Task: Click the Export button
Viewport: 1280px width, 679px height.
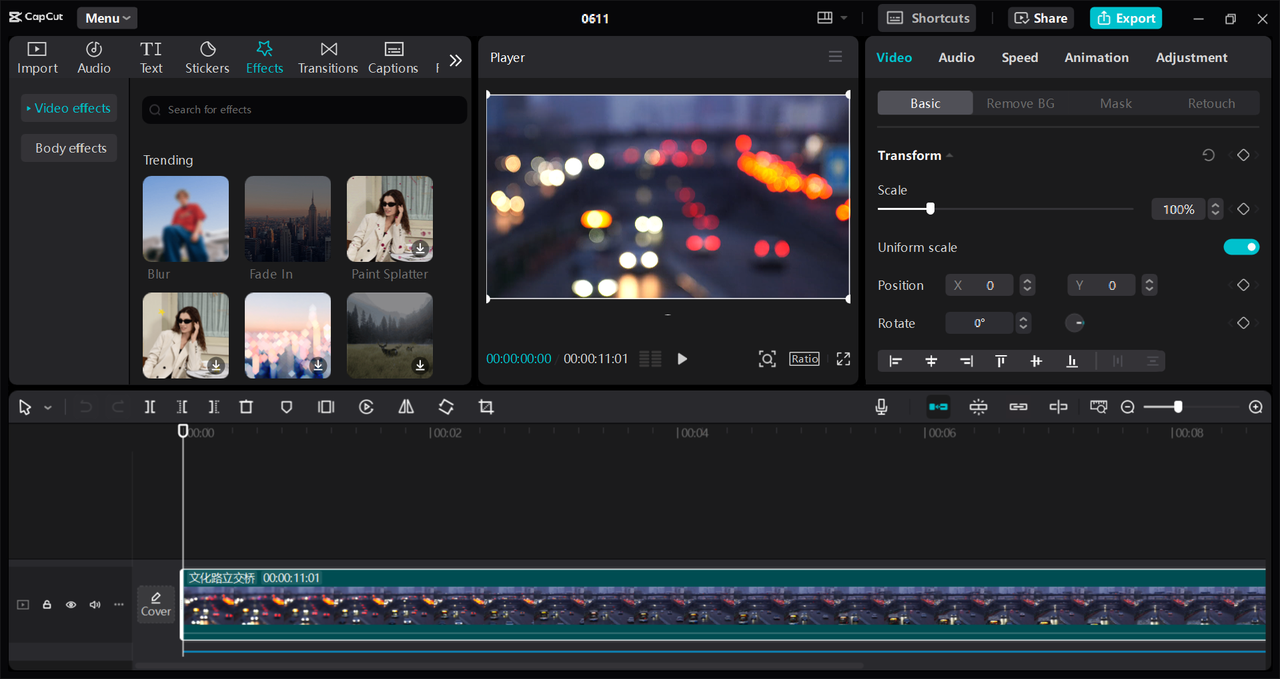Action: tap(1126, 18)
